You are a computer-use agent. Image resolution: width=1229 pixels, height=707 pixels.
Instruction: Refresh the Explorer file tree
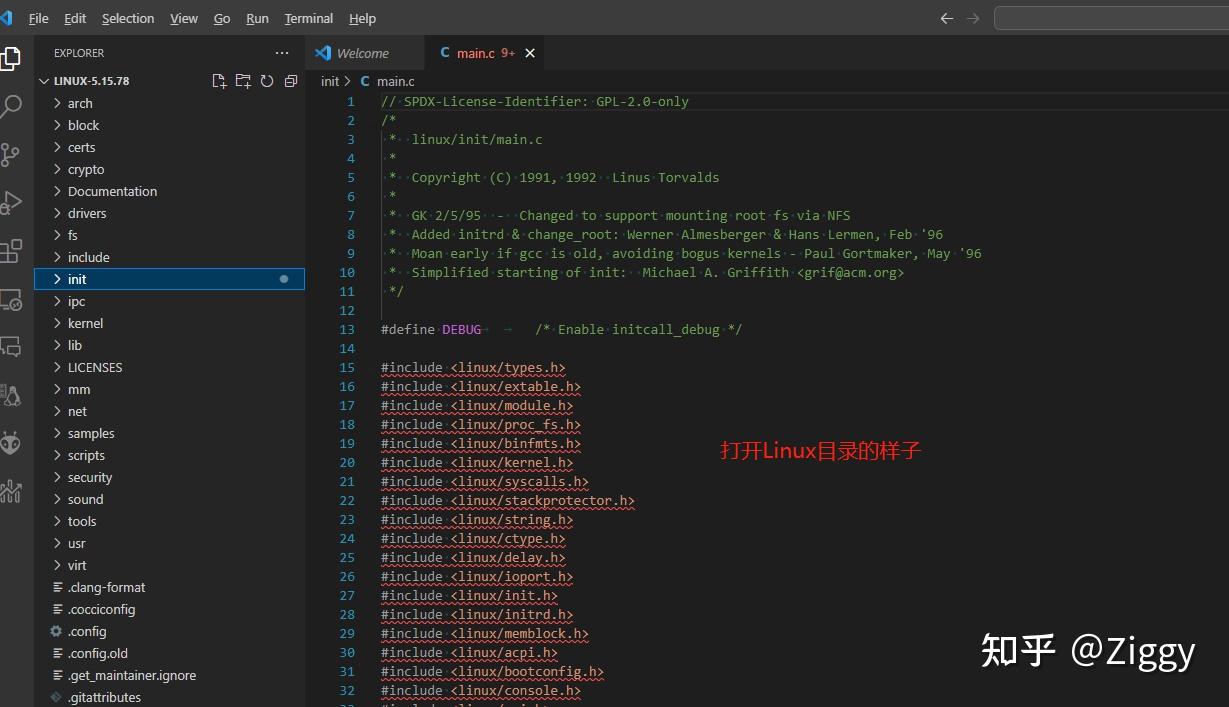point(267,81)
